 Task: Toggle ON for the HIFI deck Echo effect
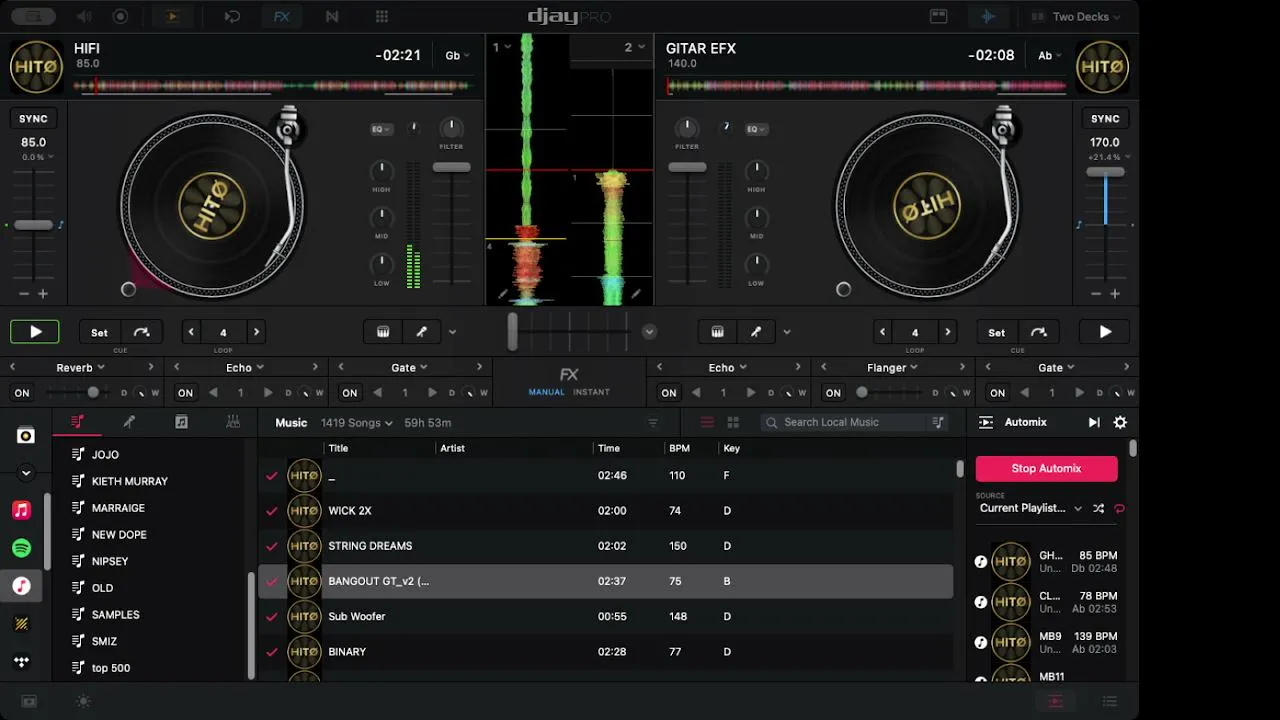(x=185, y=393)
